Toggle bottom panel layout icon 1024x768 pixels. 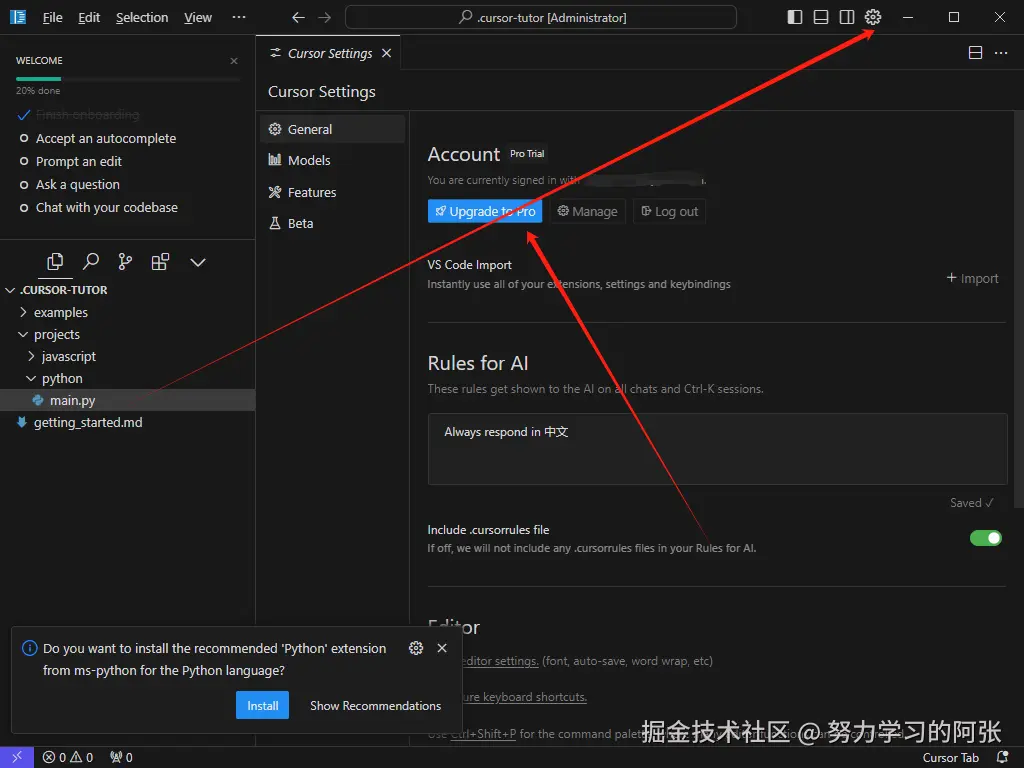click(821, 17)
